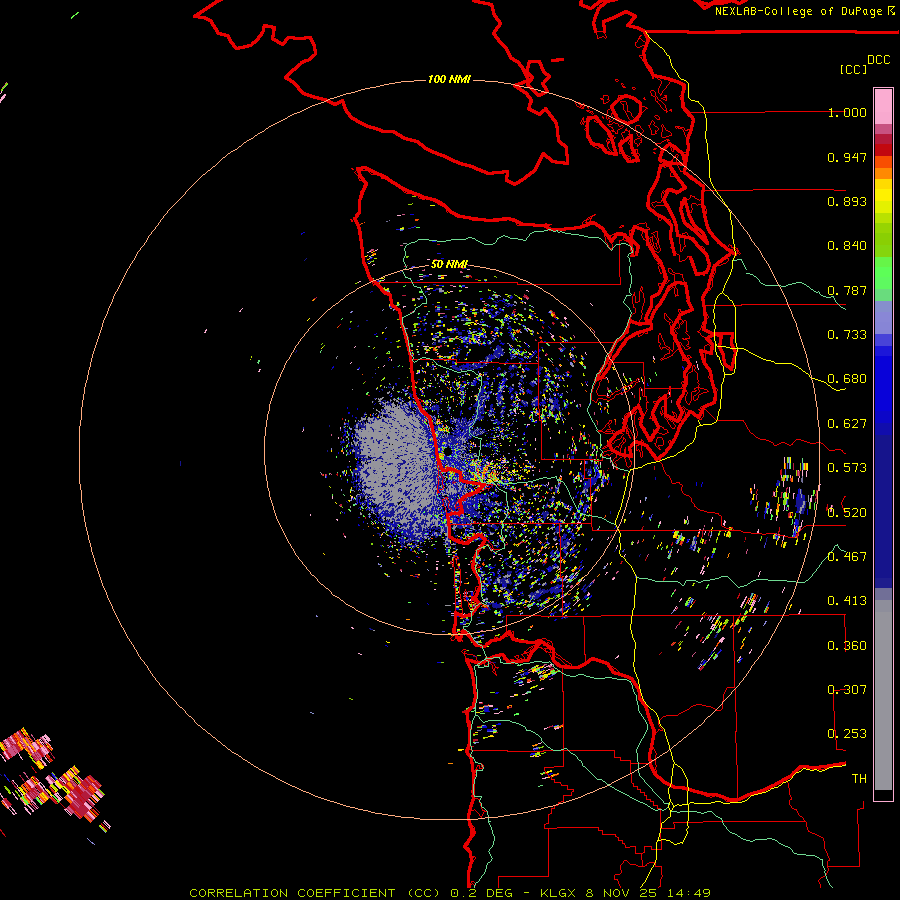This screenshot has width=900, height=900.
Task: Pick the orange swatch on the color bar
Action: tap(883, 173)
